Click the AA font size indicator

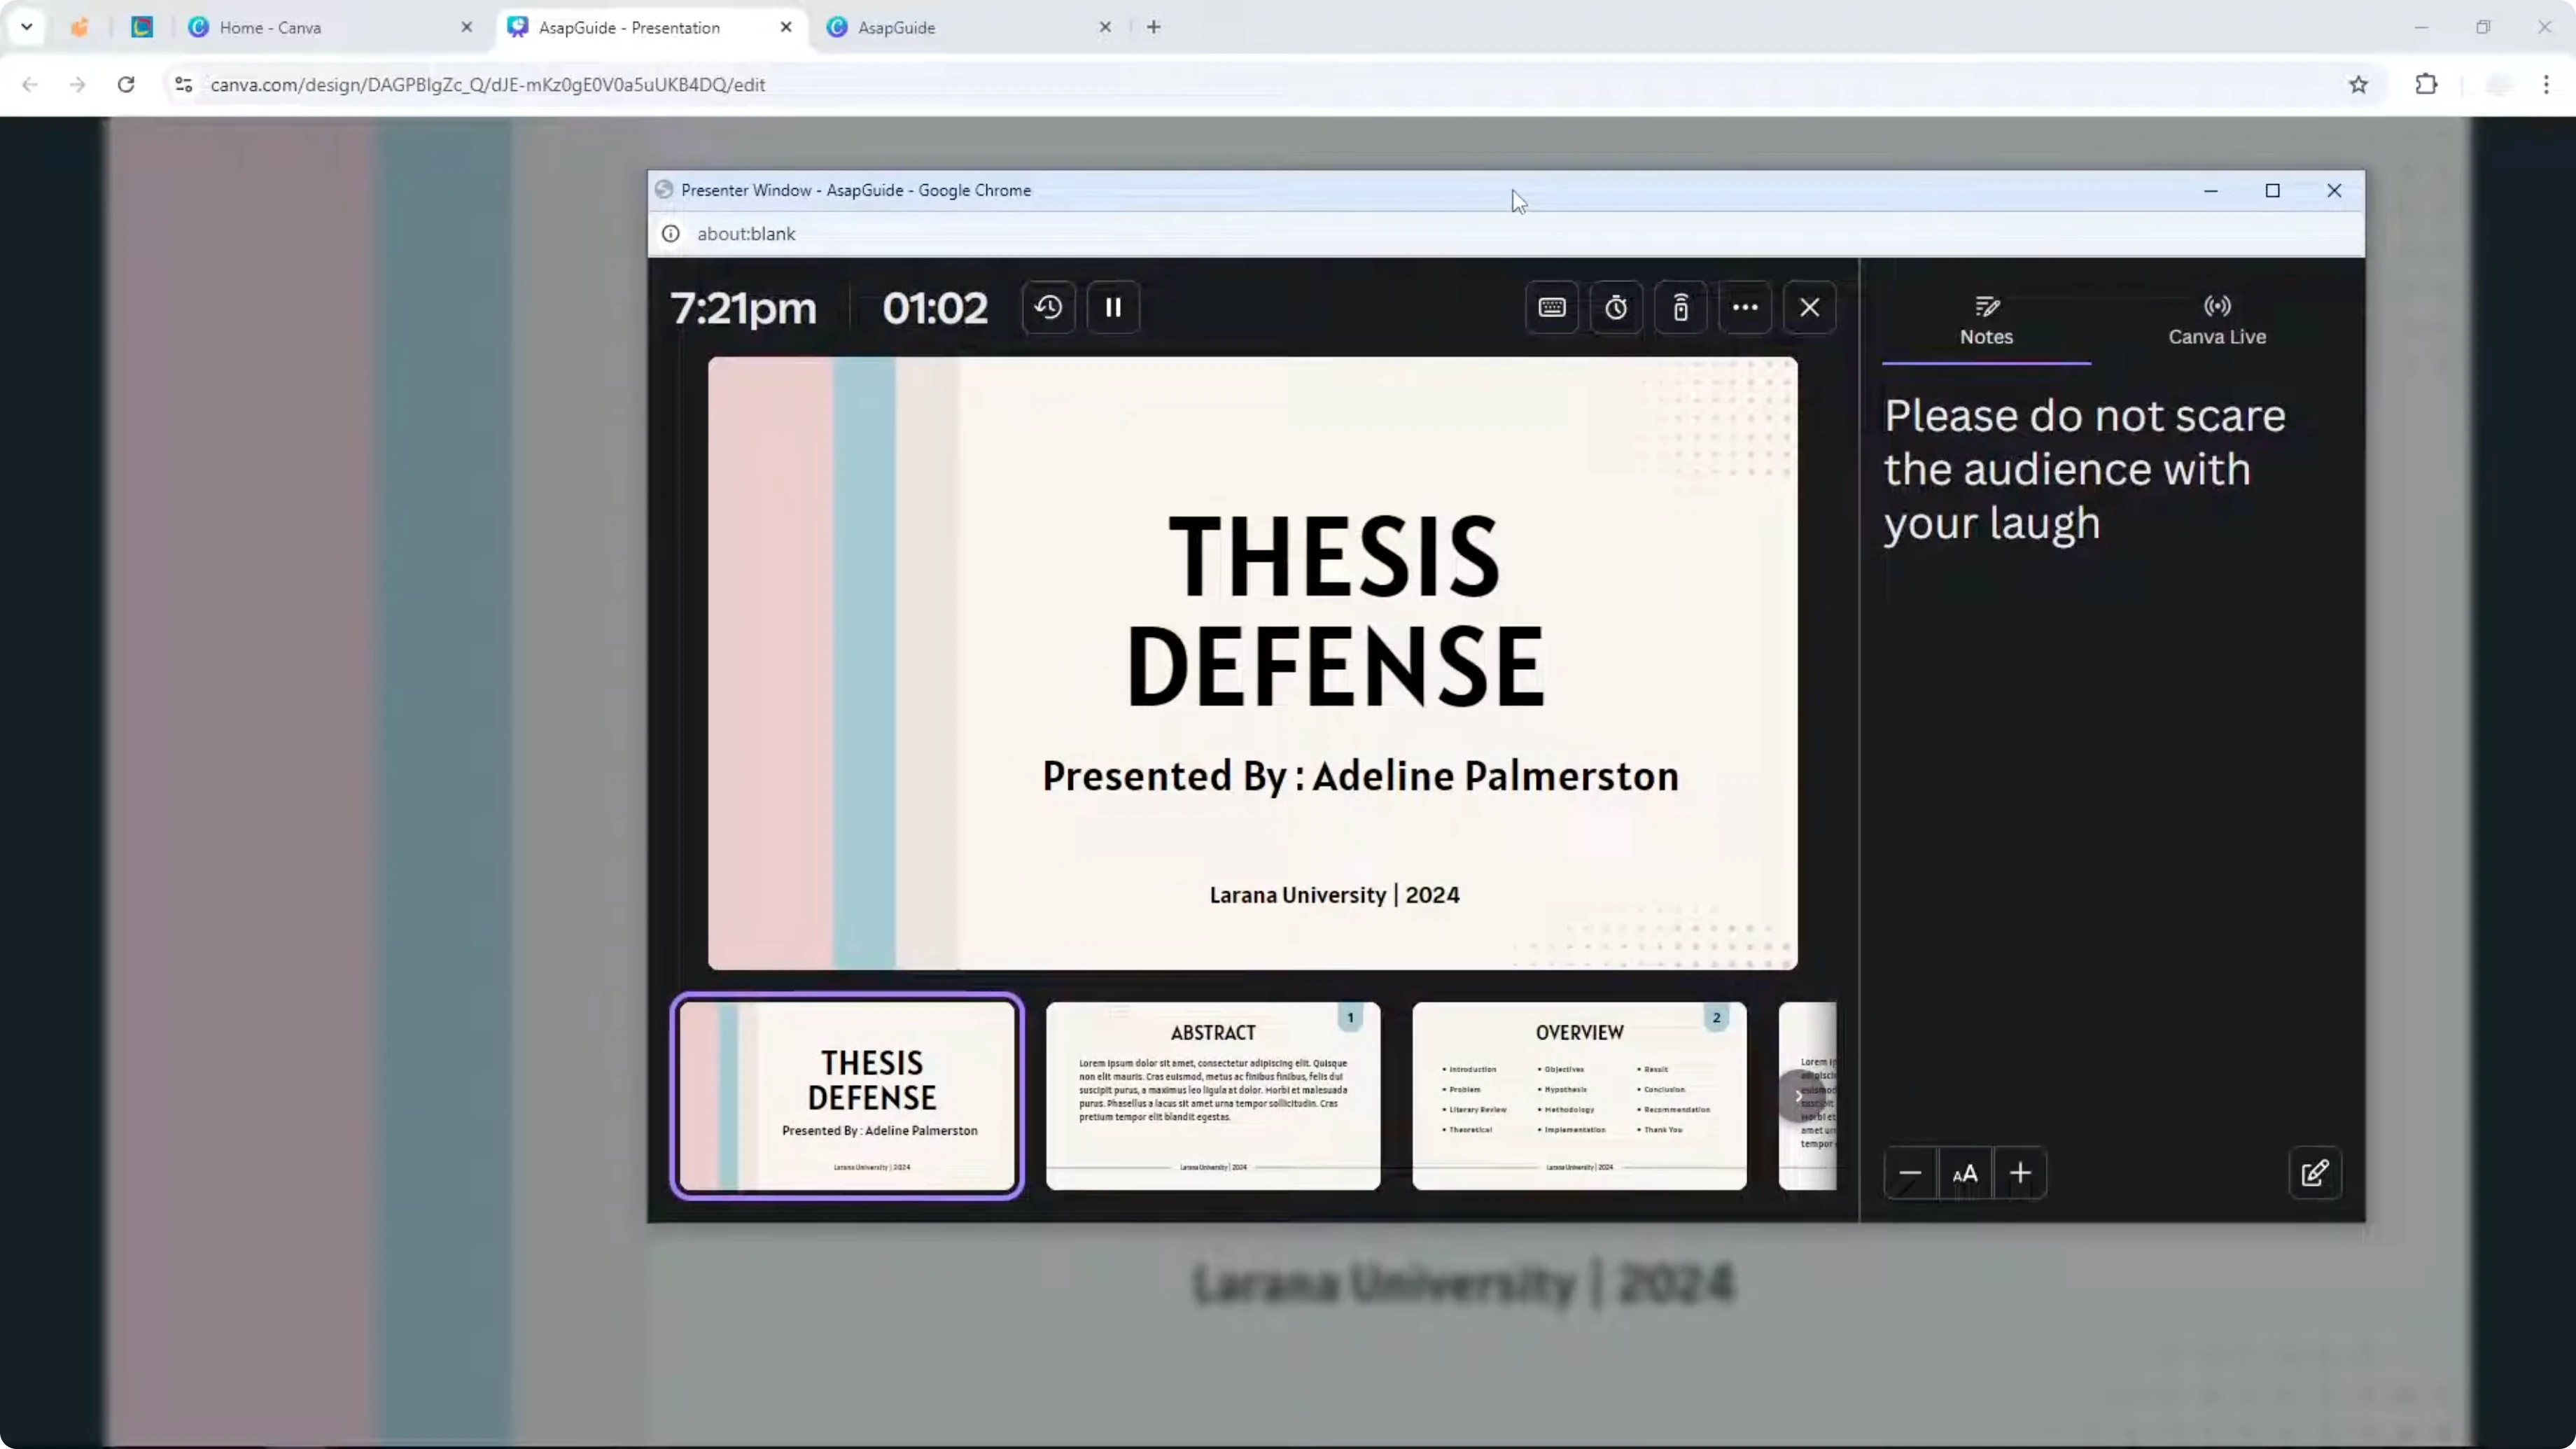coord(1965,1173)
